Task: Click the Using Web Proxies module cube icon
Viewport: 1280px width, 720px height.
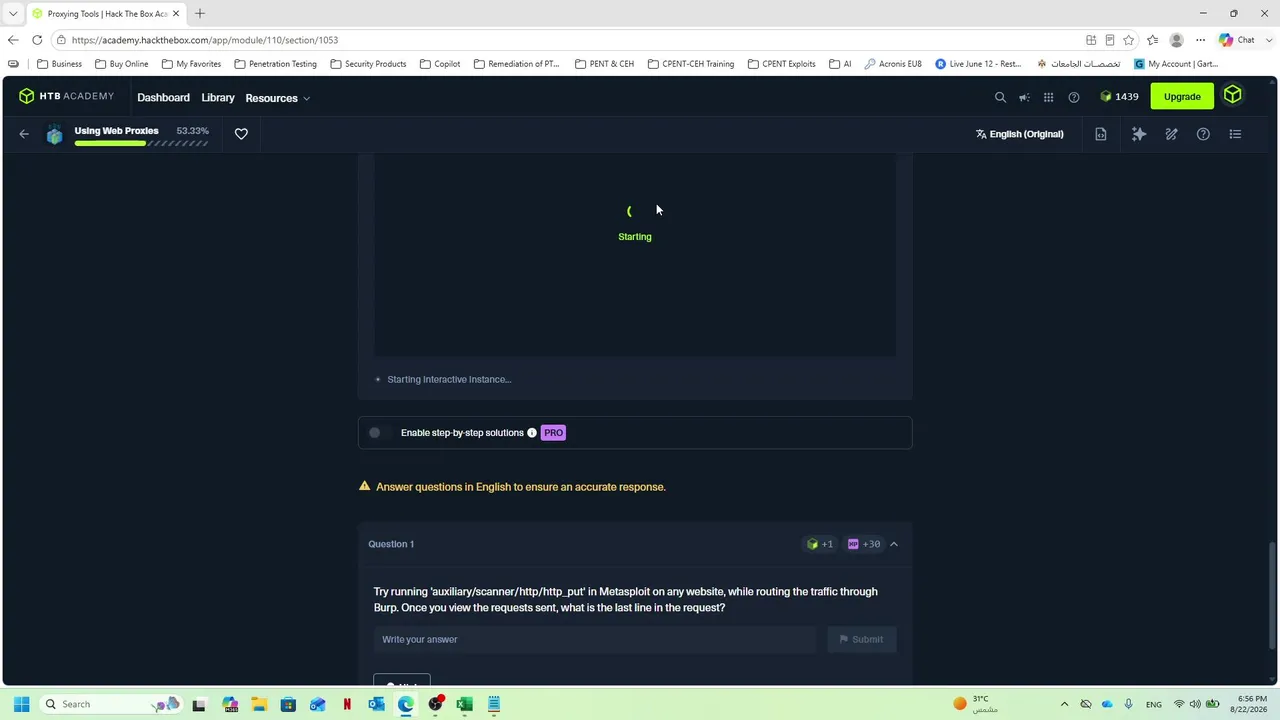Action: pos(54,135)
